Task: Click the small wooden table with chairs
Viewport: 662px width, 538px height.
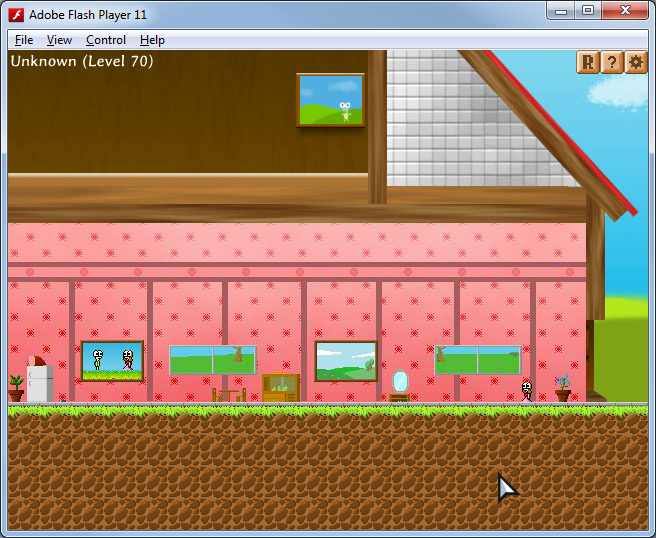Action: [229, 394]
